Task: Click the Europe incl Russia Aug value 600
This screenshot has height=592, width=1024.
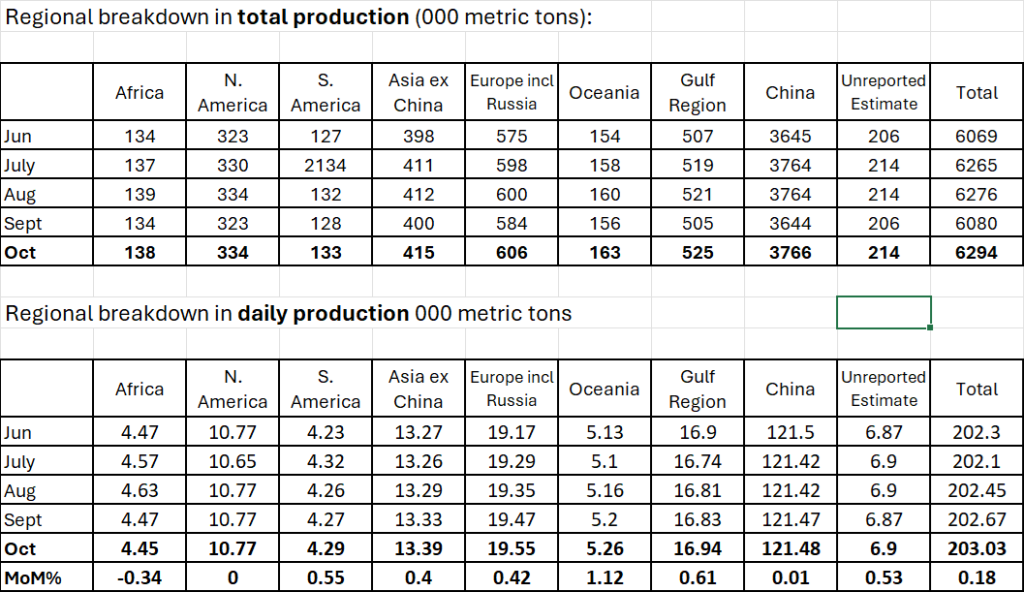Action: pyautogui.click(x=512, y=195)
